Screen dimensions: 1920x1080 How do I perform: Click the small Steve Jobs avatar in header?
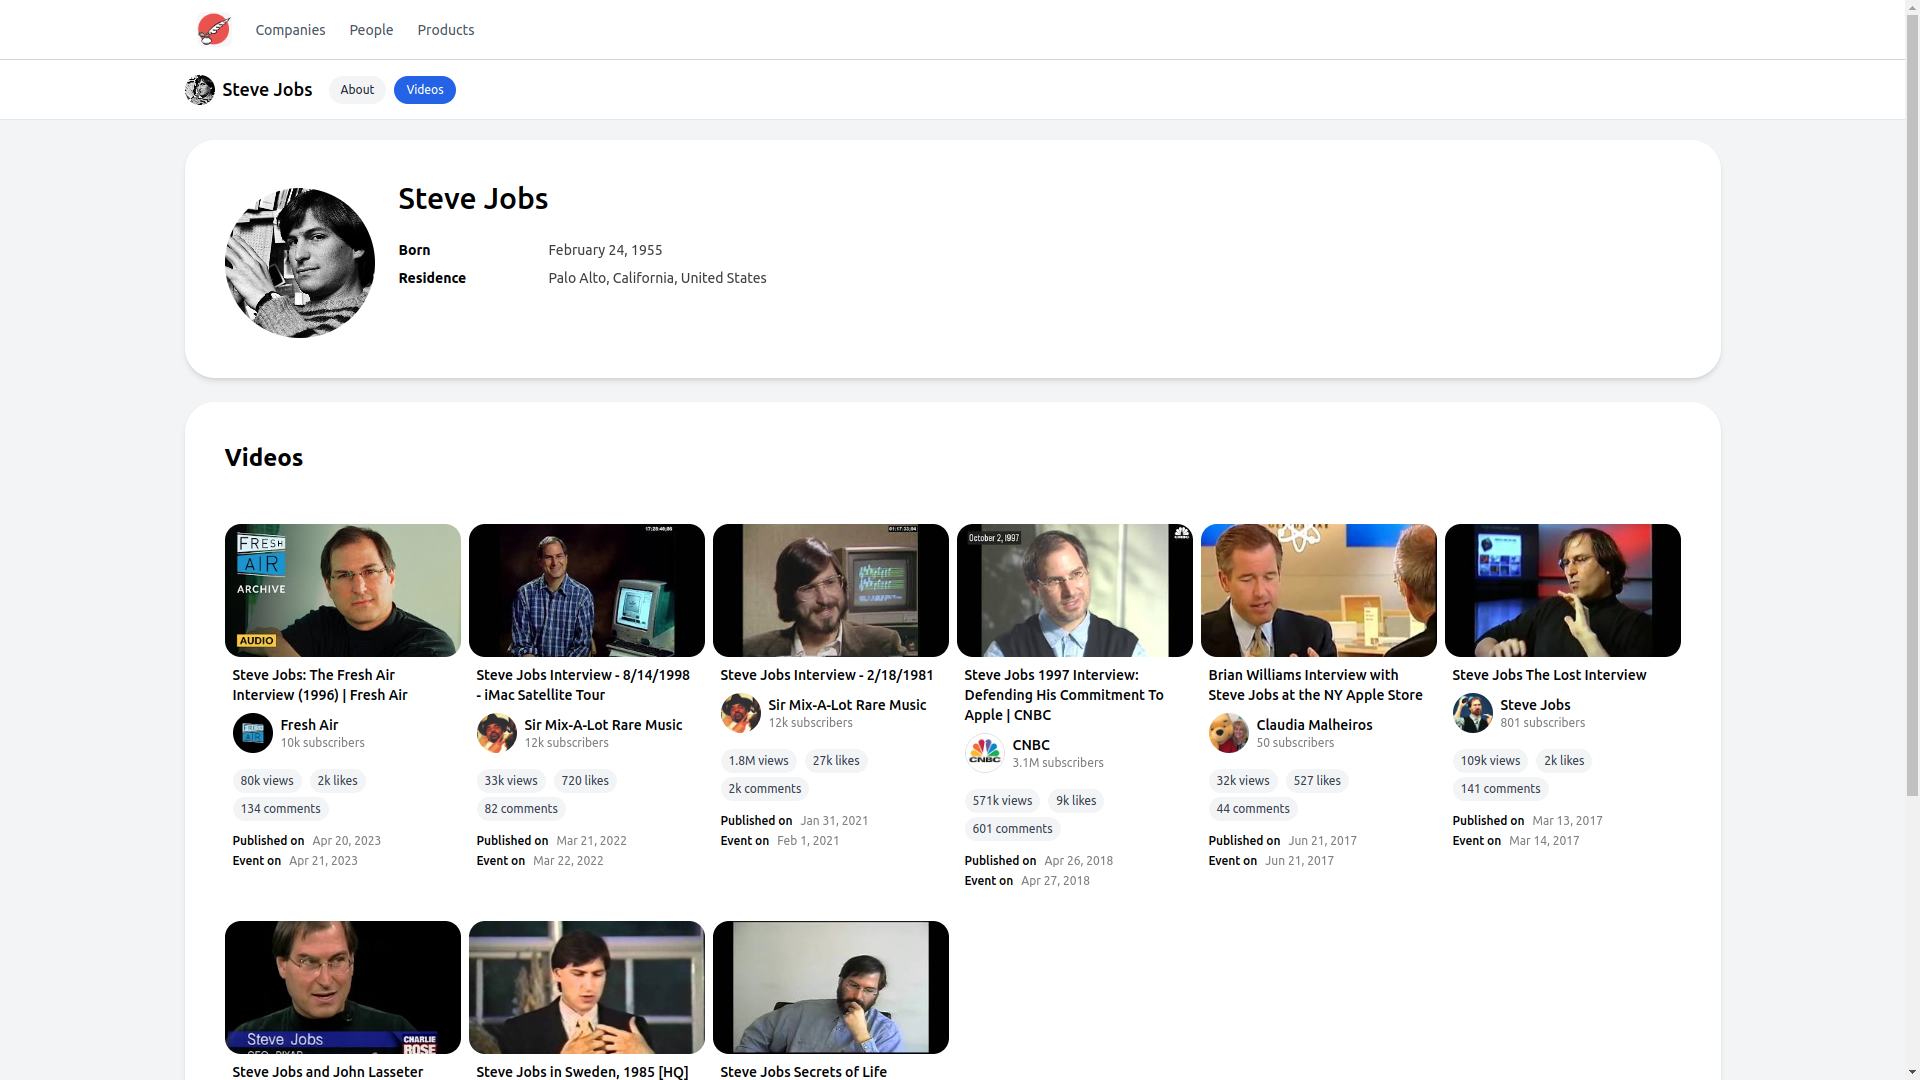coord(200,90)
